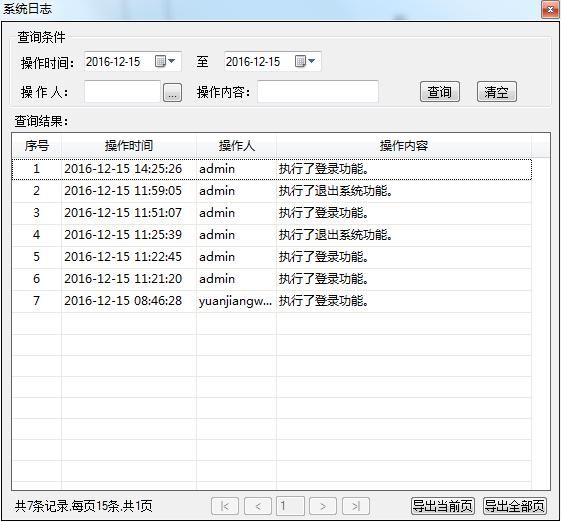The width and height of the screenshot is (561, 522).
Task: Click 执行了退出系统功能。 in row 4
Action: point(336,235)
